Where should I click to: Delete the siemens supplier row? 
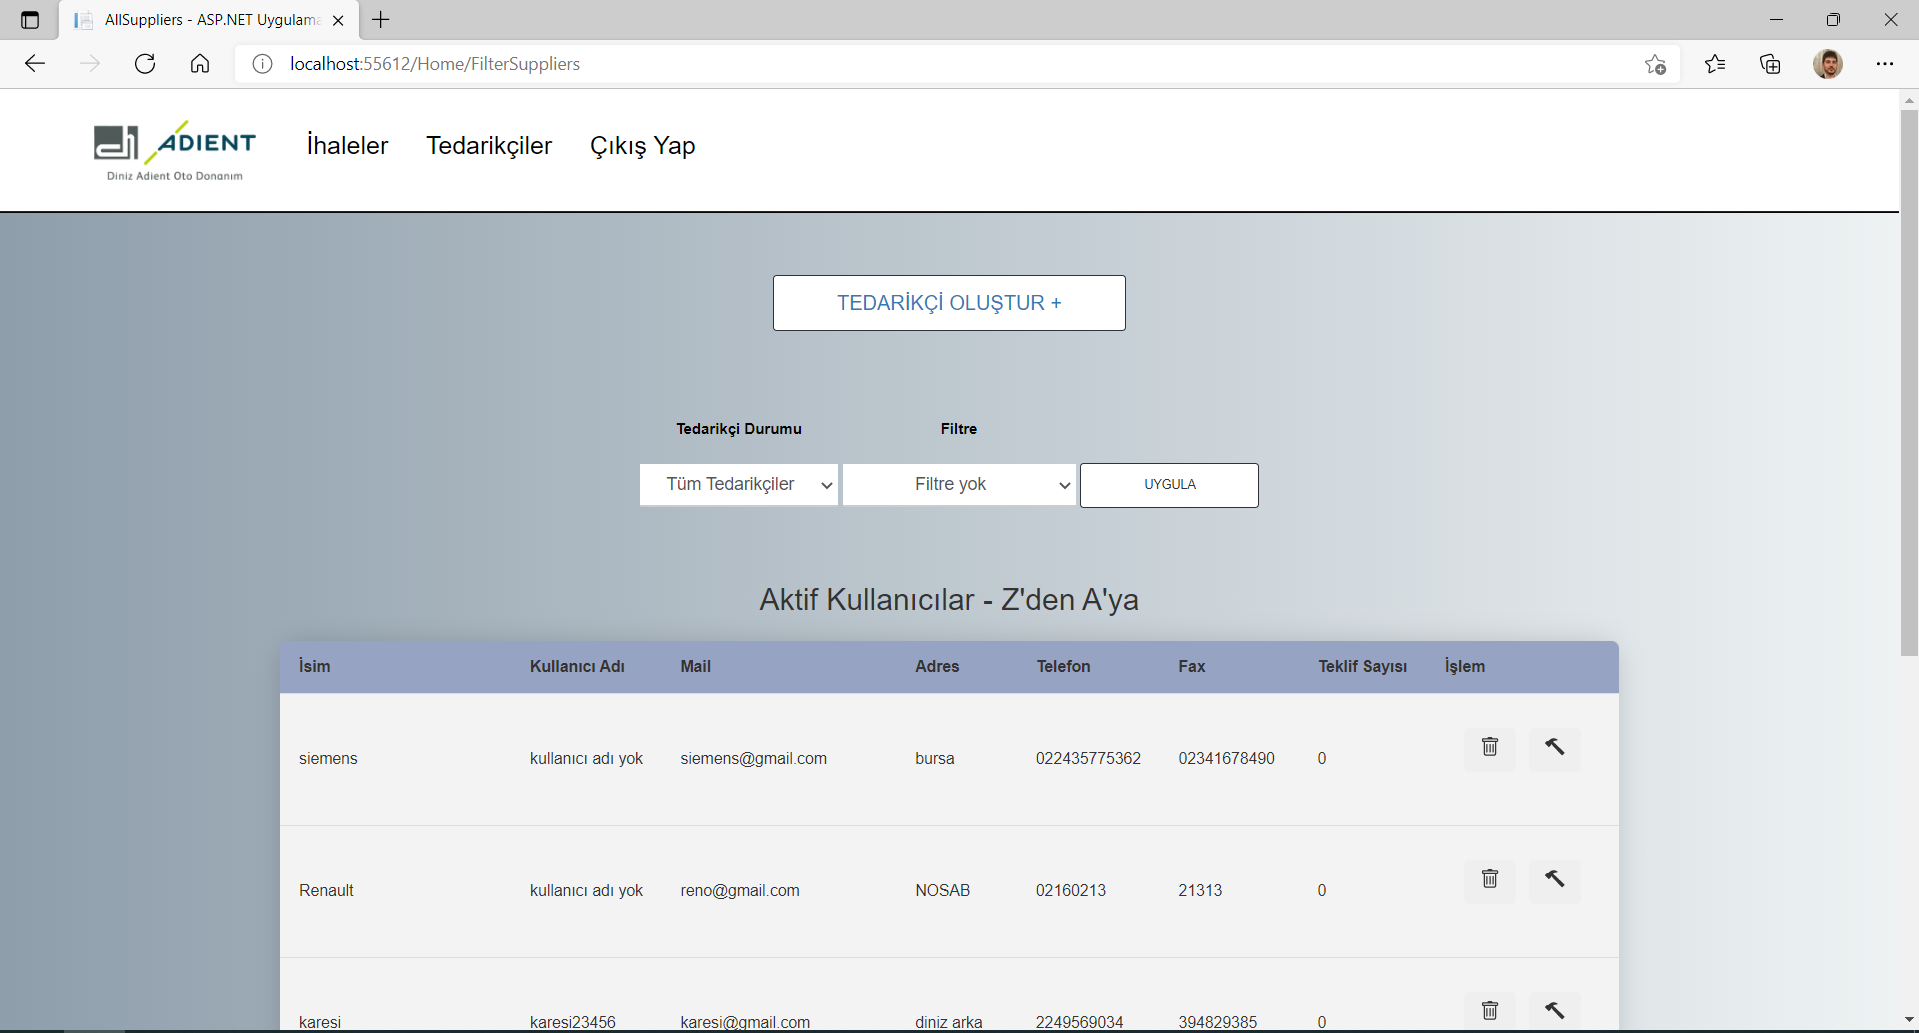click(1490, 747)
